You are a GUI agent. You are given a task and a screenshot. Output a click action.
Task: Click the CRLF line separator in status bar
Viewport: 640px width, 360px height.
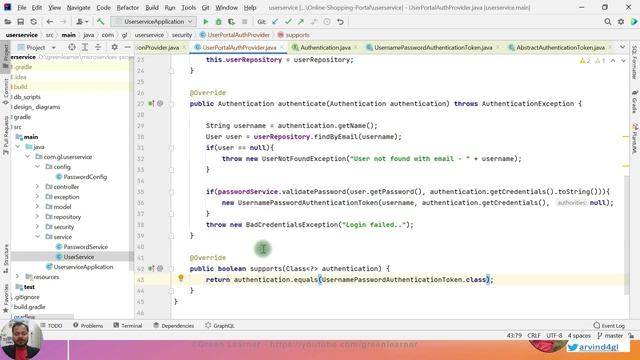(x=533, y=336)
